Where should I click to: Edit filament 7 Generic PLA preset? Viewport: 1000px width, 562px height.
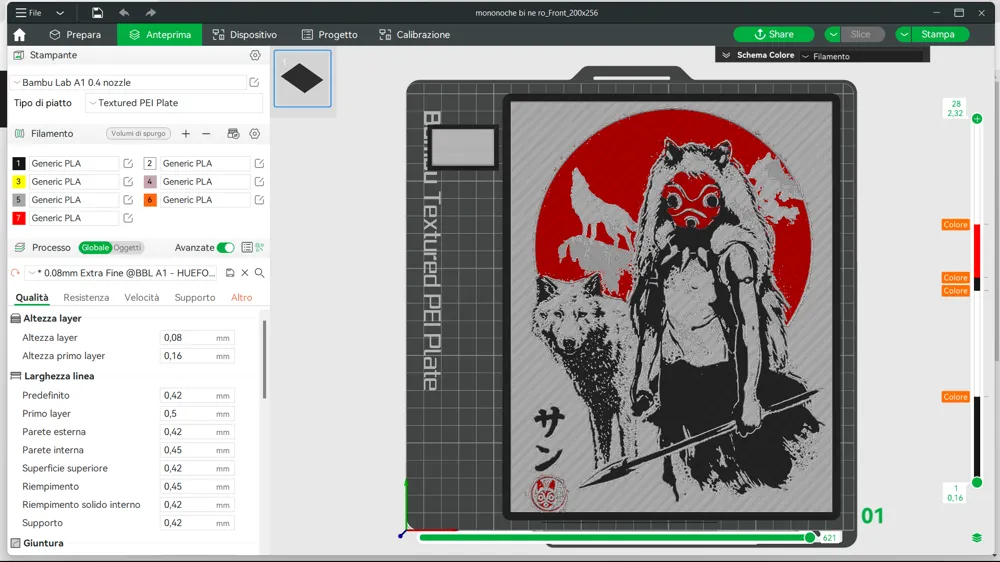128,218
